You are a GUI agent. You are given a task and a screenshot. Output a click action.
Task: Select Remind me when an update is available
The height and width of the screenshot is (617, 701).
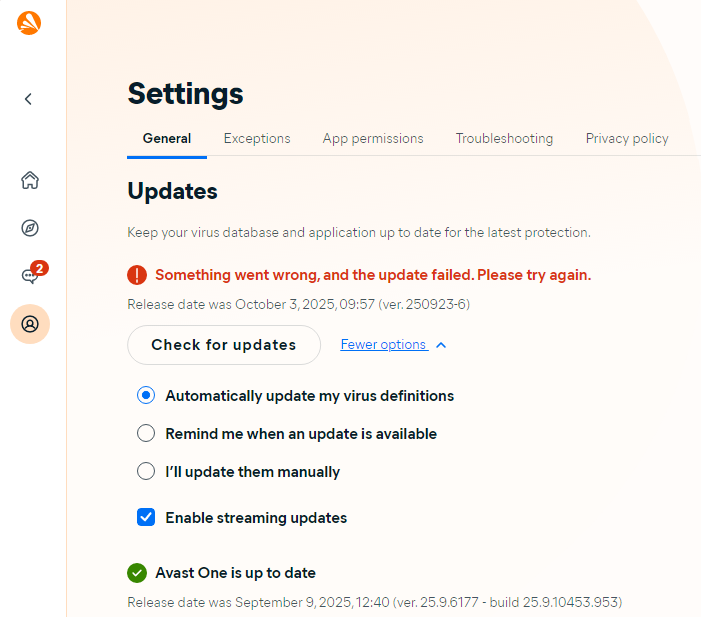pyautogui.click(x=146, y=434)
